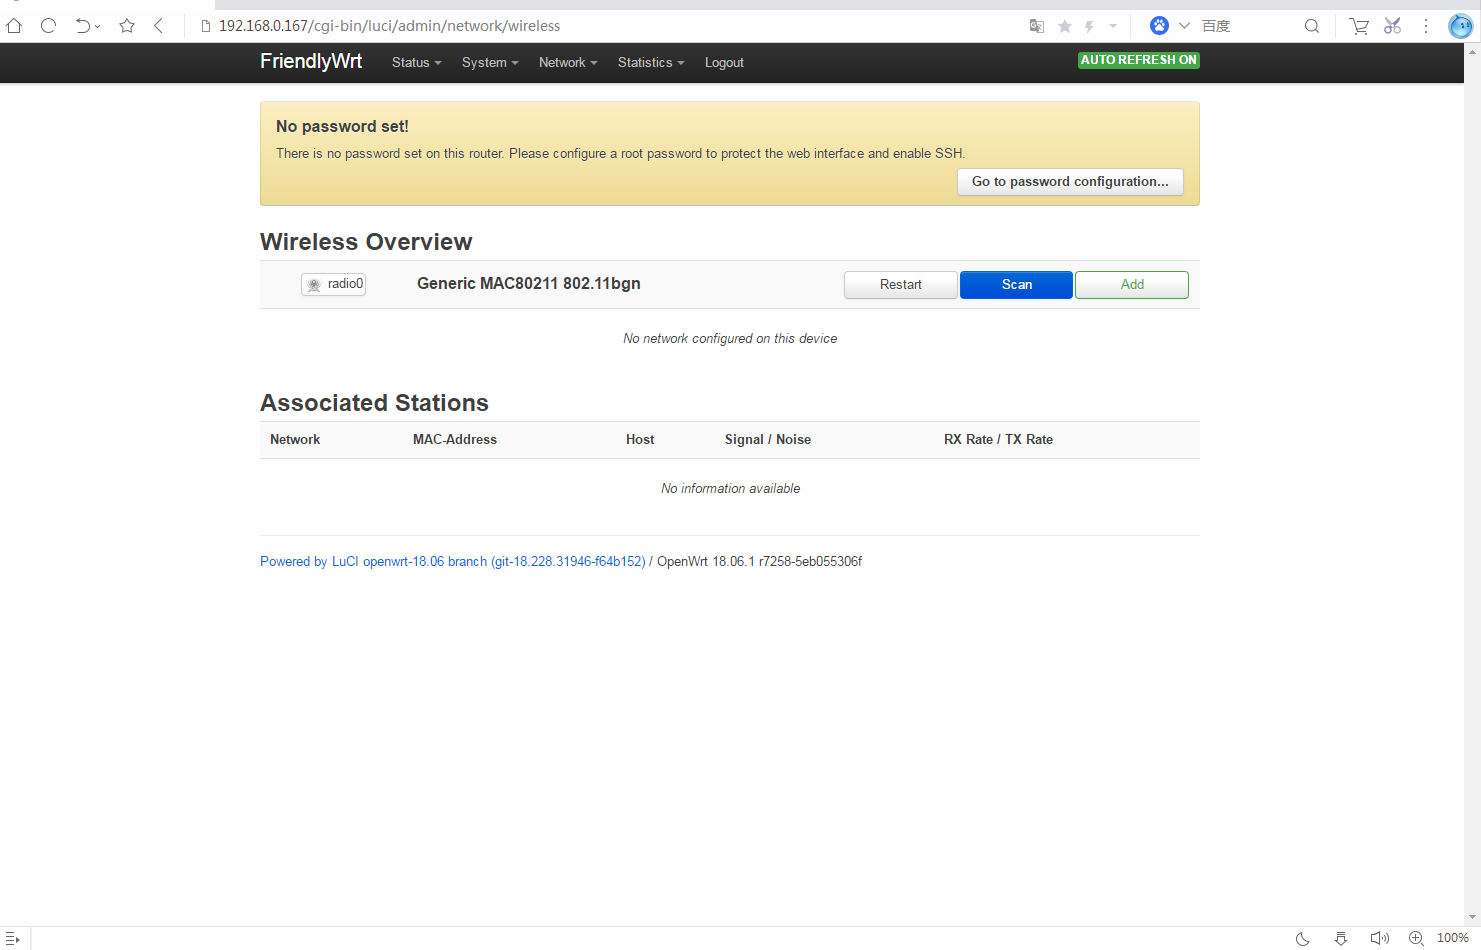Screen dimensions: 1481x950
Task: Bookmark page with star icon
Action: click(127, 26)
